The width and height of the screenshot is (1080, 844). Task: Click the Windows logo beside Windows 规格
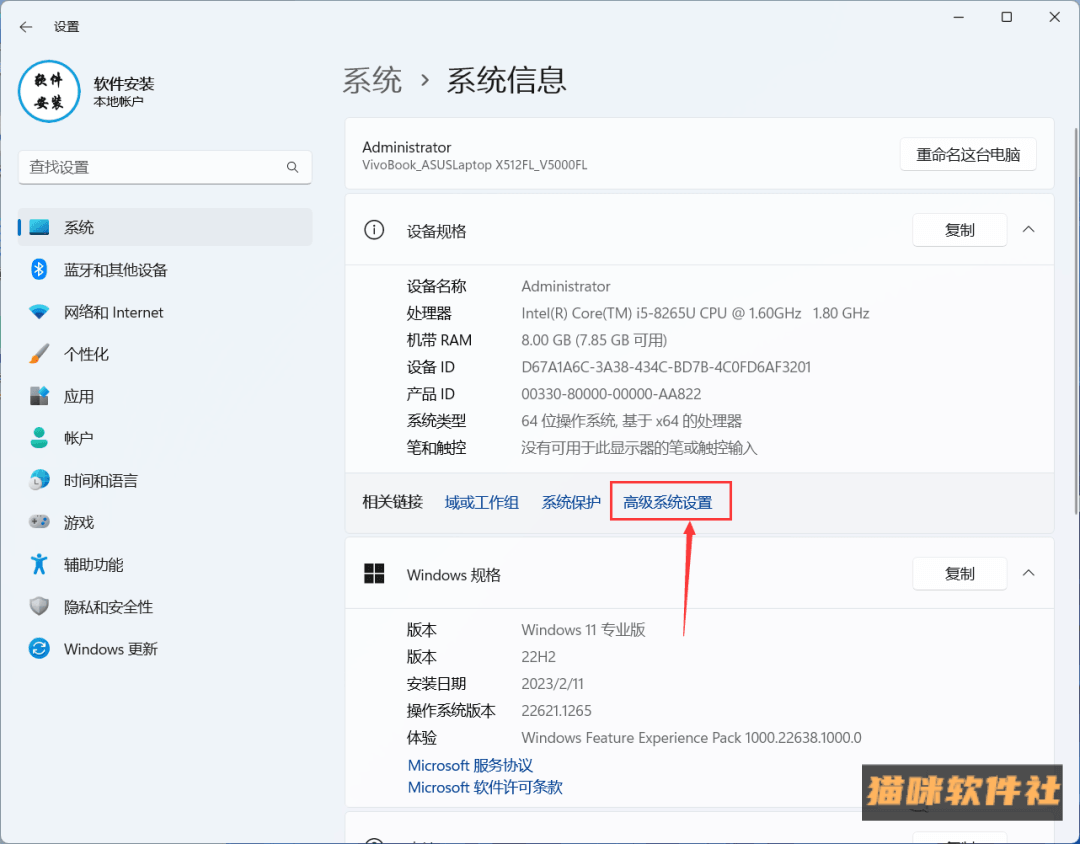point(374,574)
